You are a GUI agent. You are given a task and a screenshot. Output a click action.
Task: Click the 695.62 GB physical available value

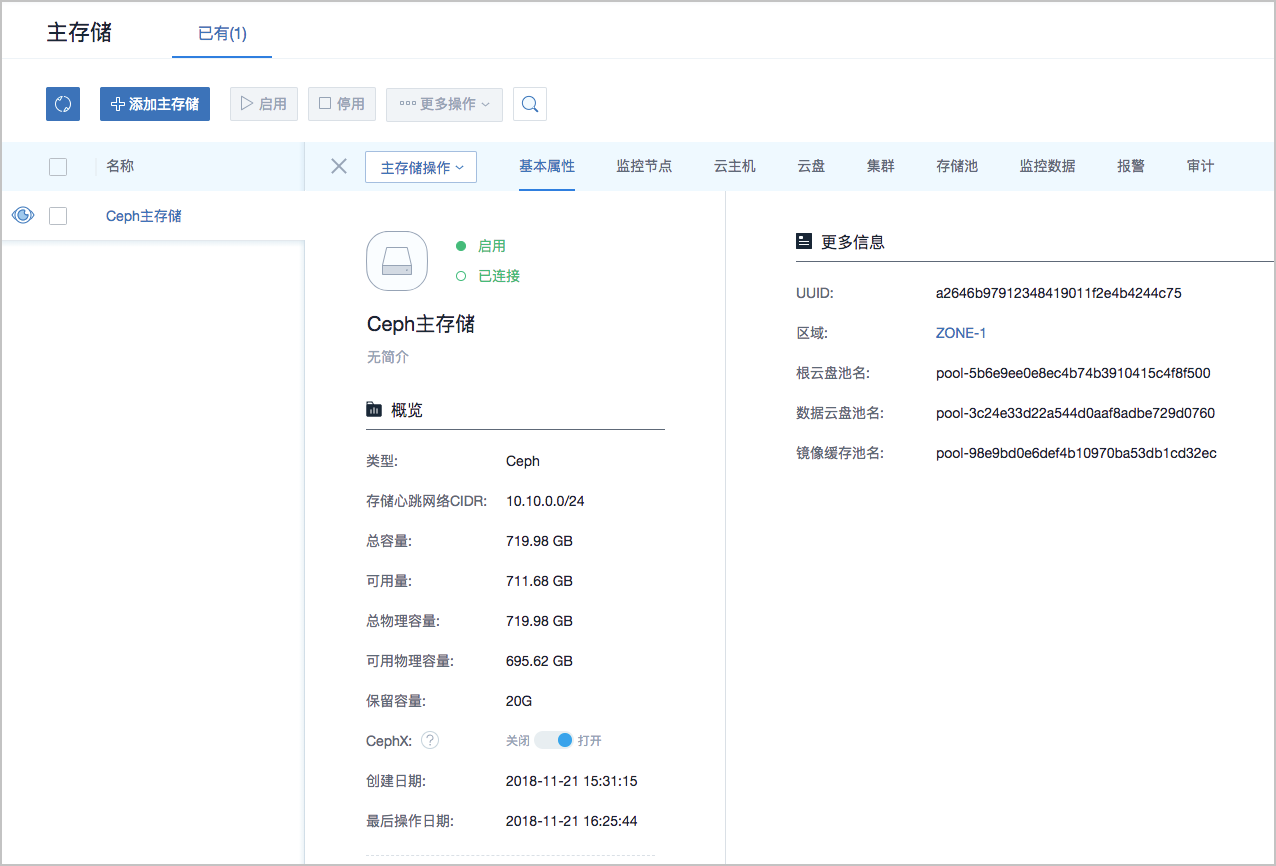click(x=539, y=661)
